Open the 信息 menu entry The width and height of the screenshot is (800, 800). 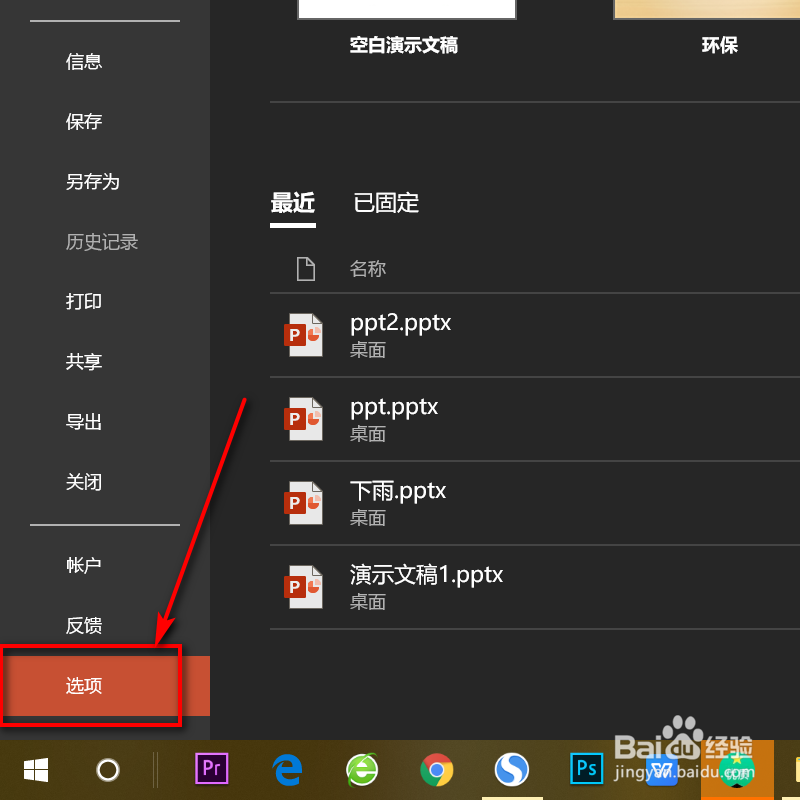click(84, 62)
